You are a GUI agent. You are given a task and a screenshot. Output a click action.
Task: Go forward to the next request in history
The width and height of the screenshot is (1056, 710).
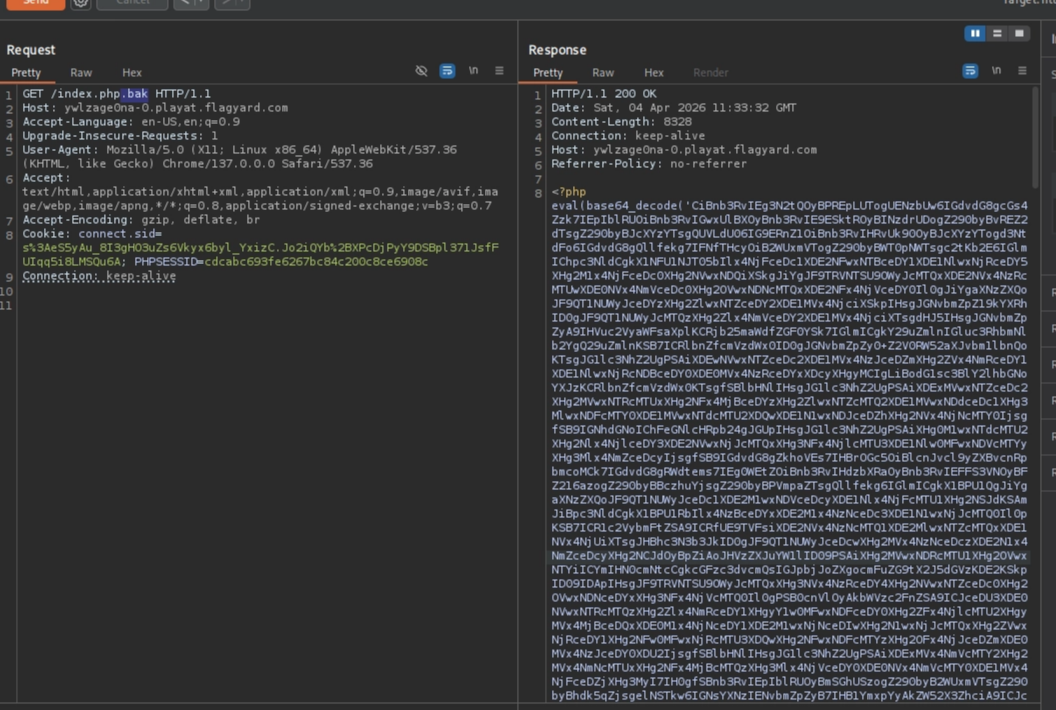224,3
